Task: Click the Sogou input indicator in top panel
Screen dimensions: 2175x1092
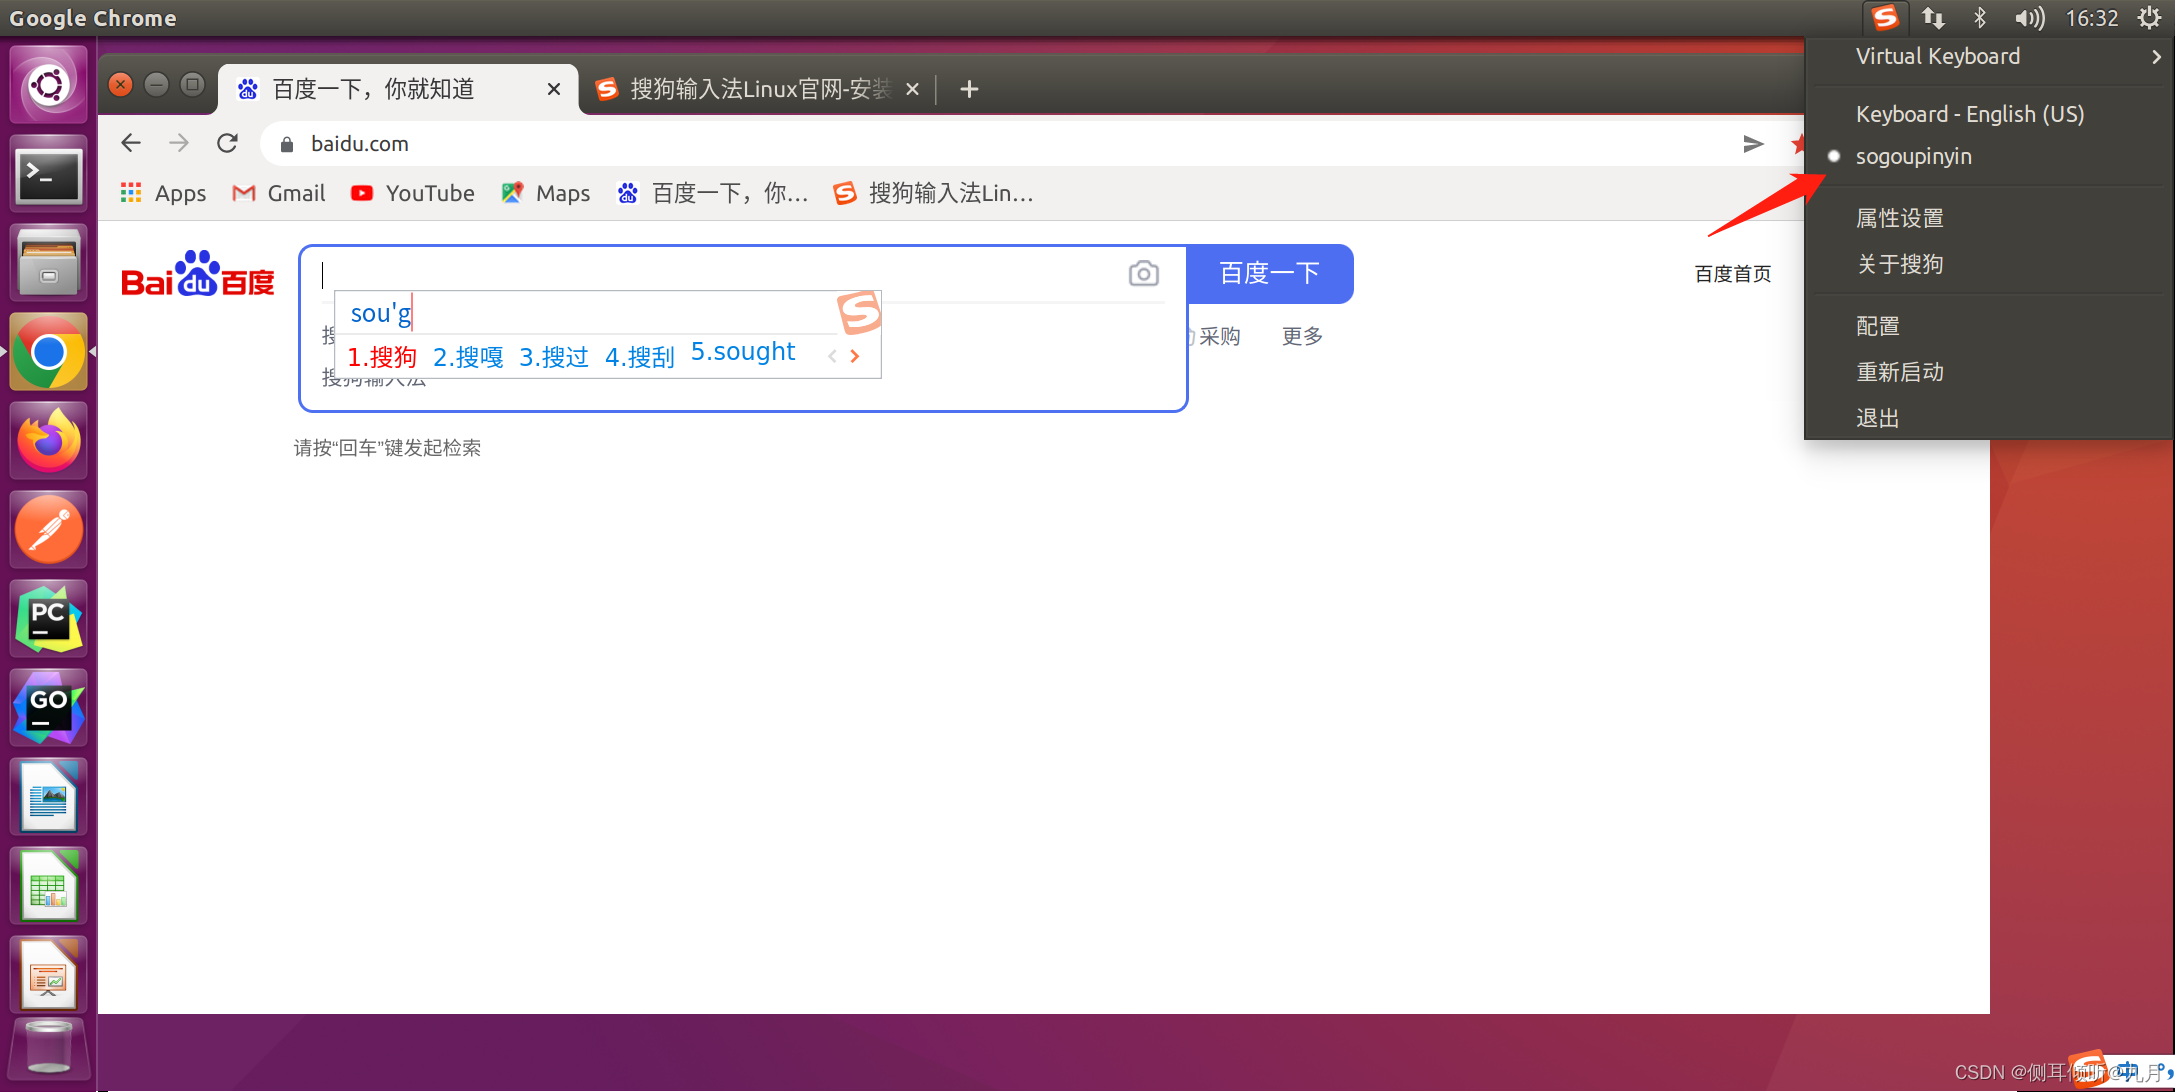Action: click(1885, 18)
